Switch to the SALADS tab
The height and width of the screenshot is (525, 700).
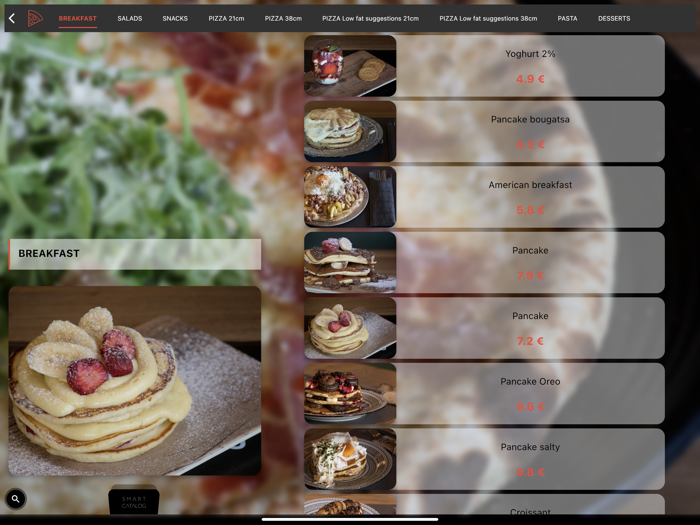pos(130,18)
